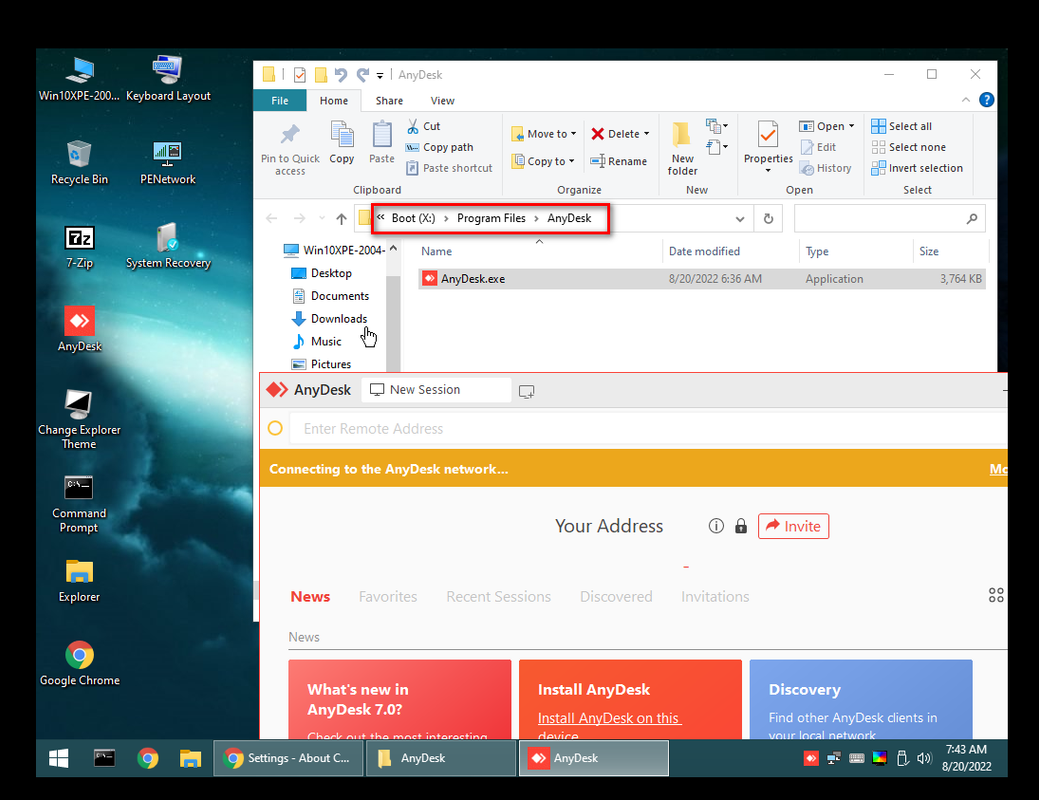
Task: Click Paste shortcut in the ribbon
Action: (450, 168)
